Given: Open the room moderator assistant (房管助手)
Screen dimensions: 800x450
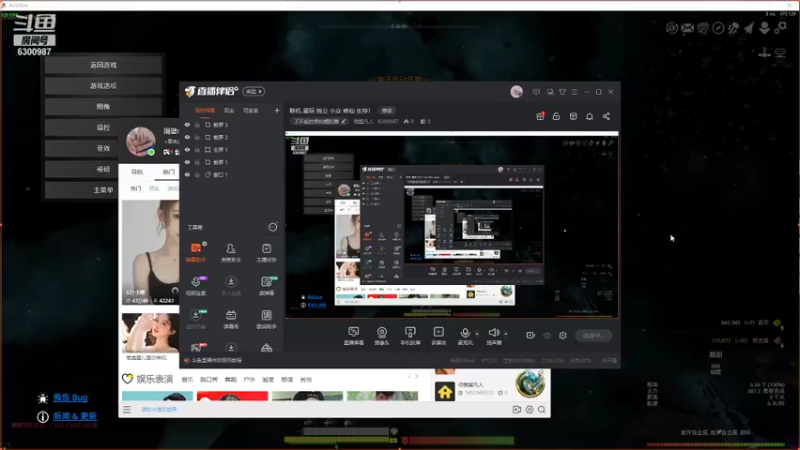Looking at the screenshot, I should (x=231, y=252).
